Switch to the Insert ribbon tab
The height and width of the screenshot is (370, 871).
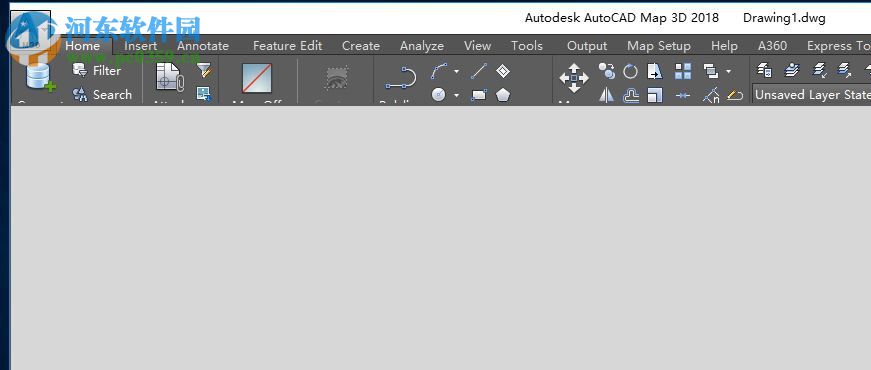click(x=141, y=46)
